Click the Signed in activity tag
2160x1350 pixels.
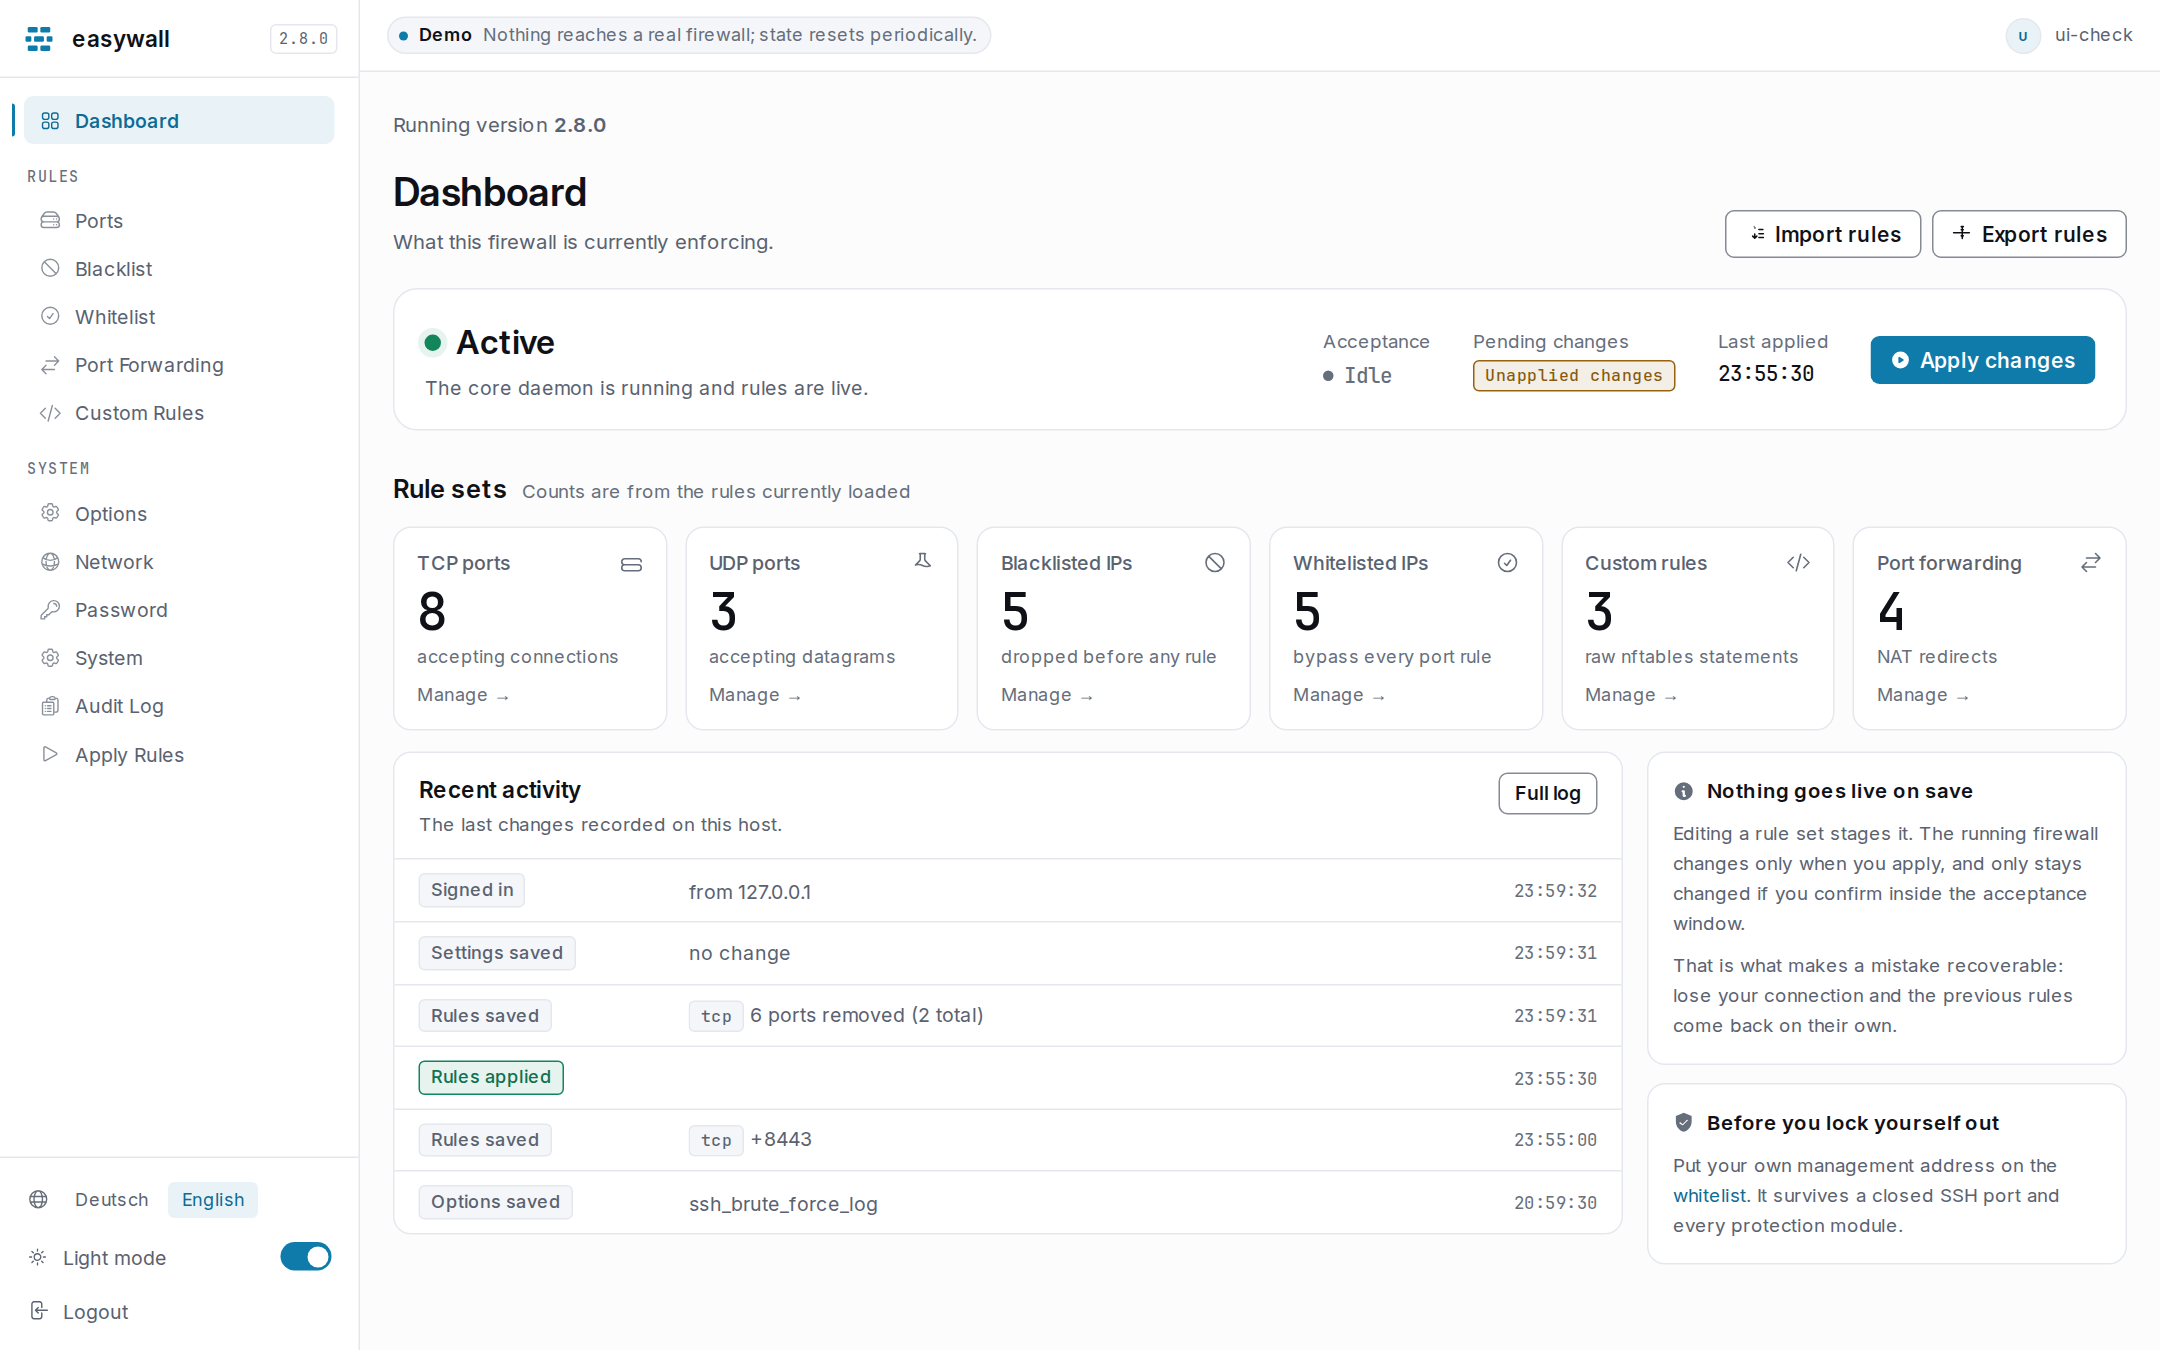pyautogui.click(x=472, y=890)
